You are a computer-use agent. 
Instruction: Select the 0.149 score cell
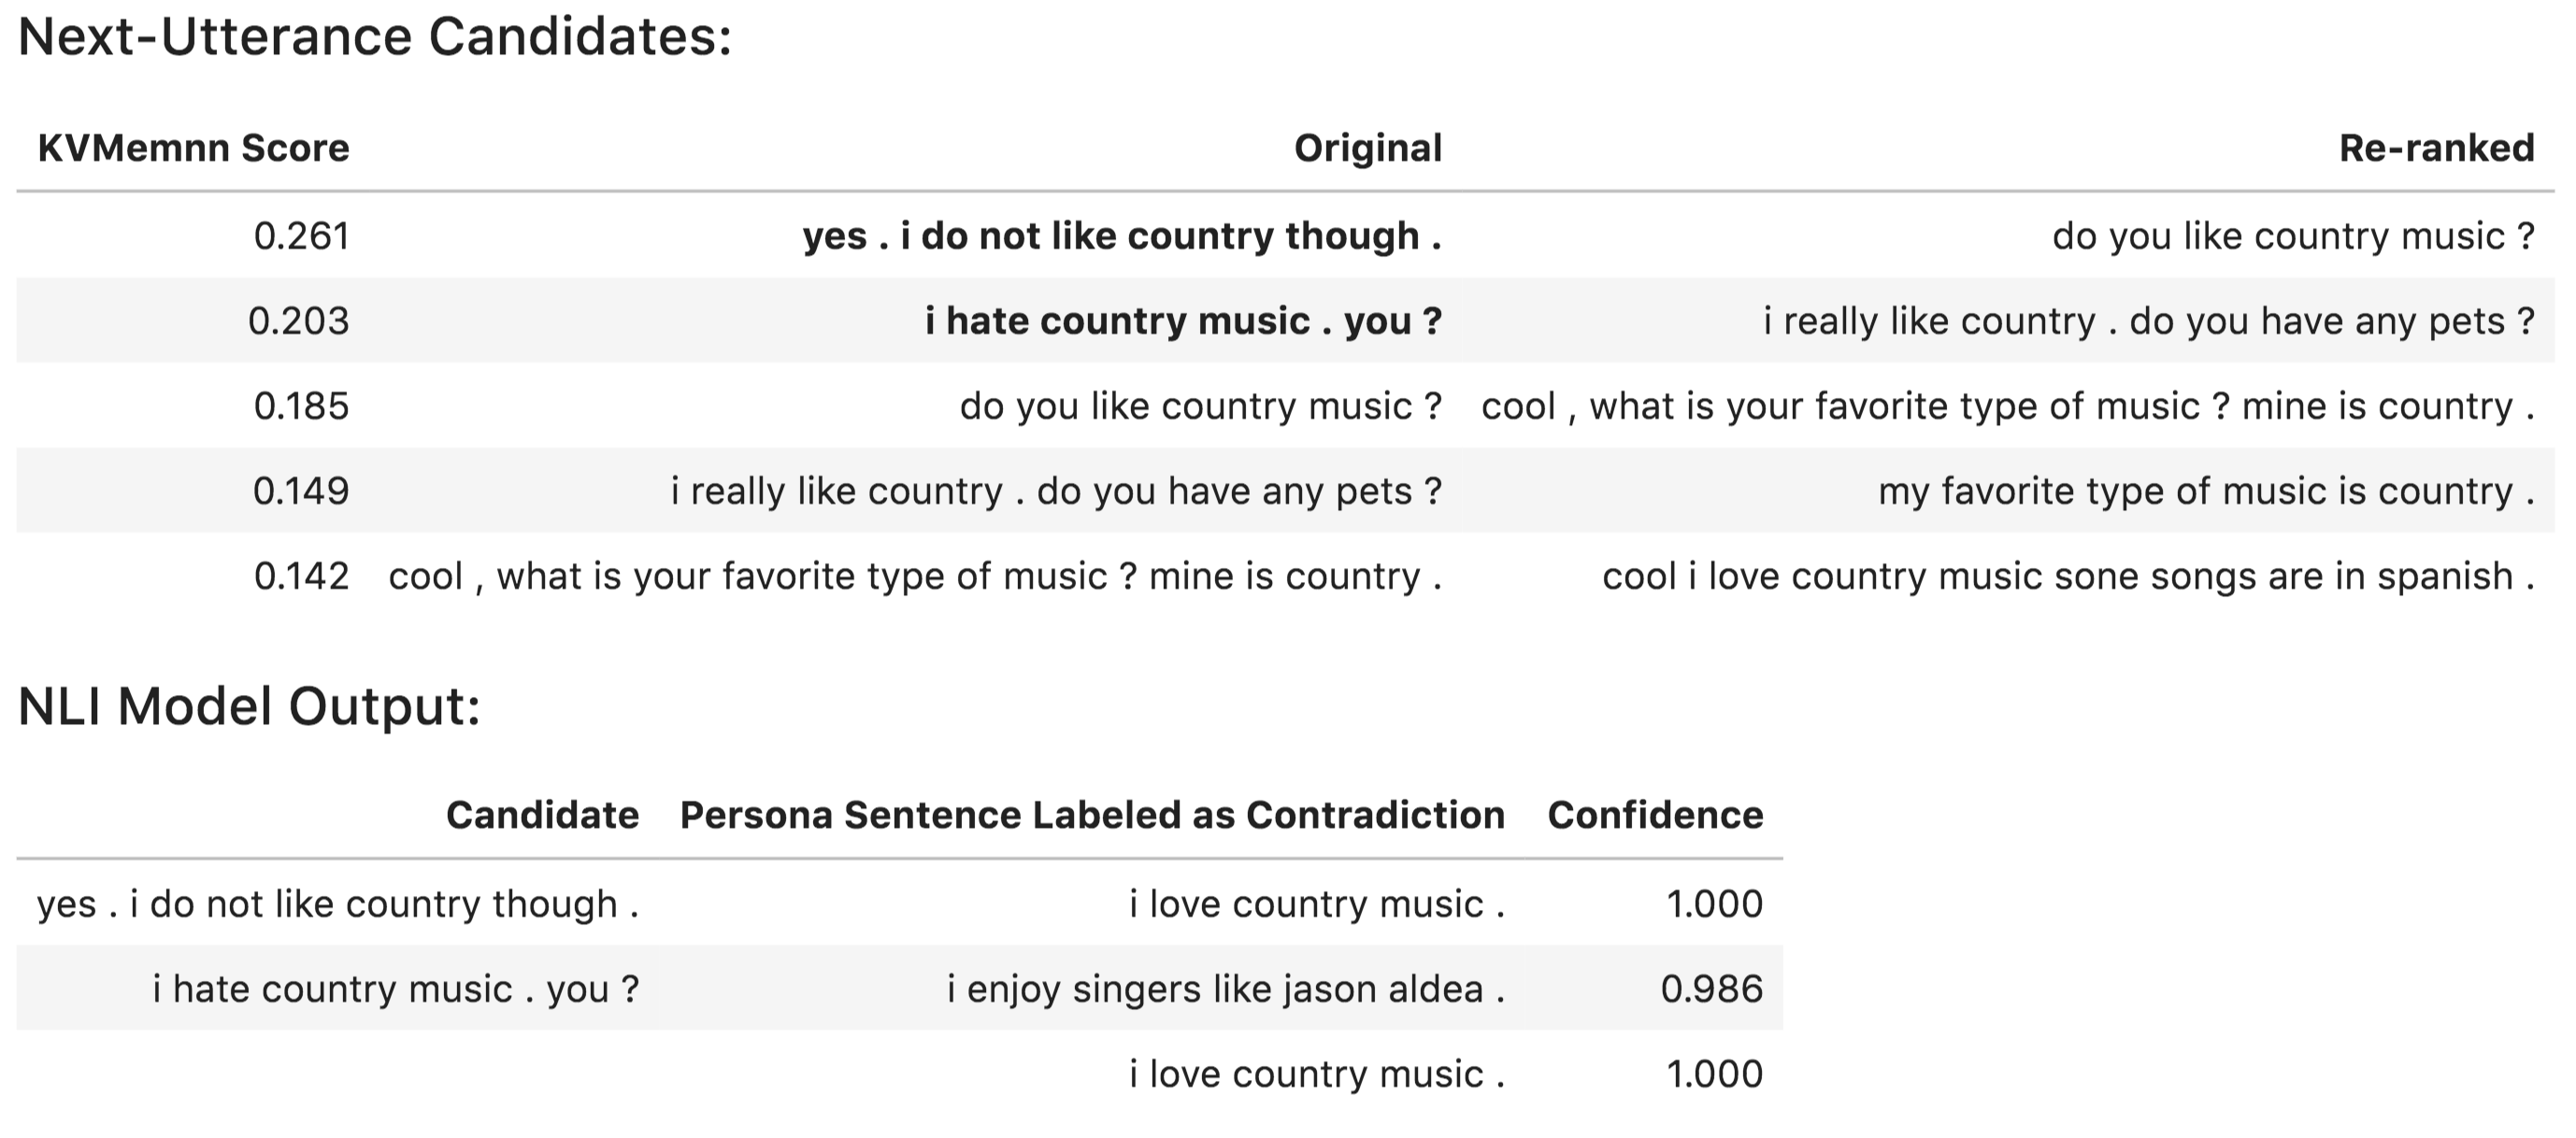click(x=300, y=491)
